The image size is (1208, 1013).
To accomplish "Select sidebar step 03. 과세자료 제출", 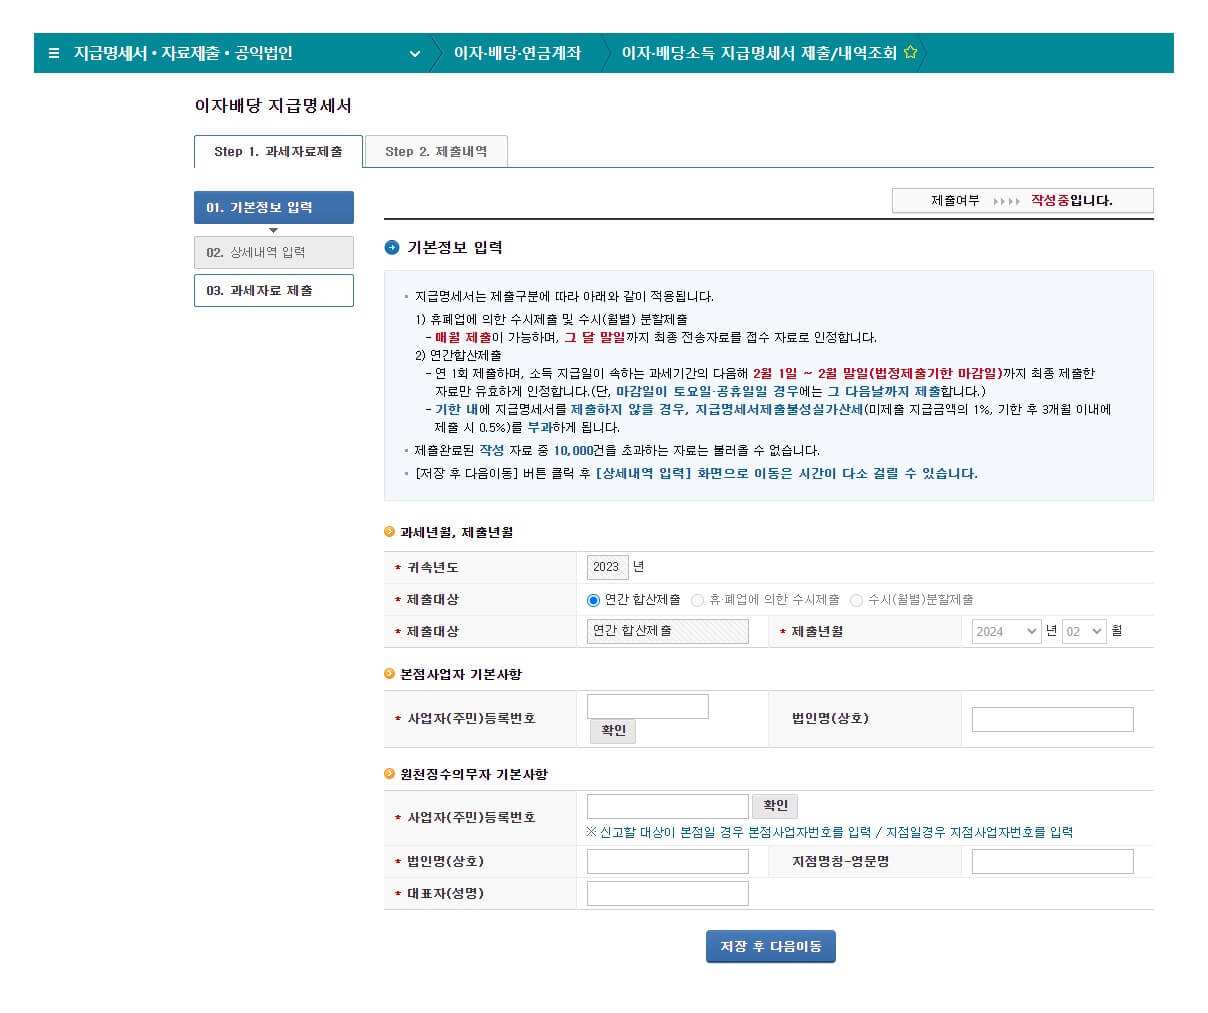I will pyautogui.click(x=273, y=290).
